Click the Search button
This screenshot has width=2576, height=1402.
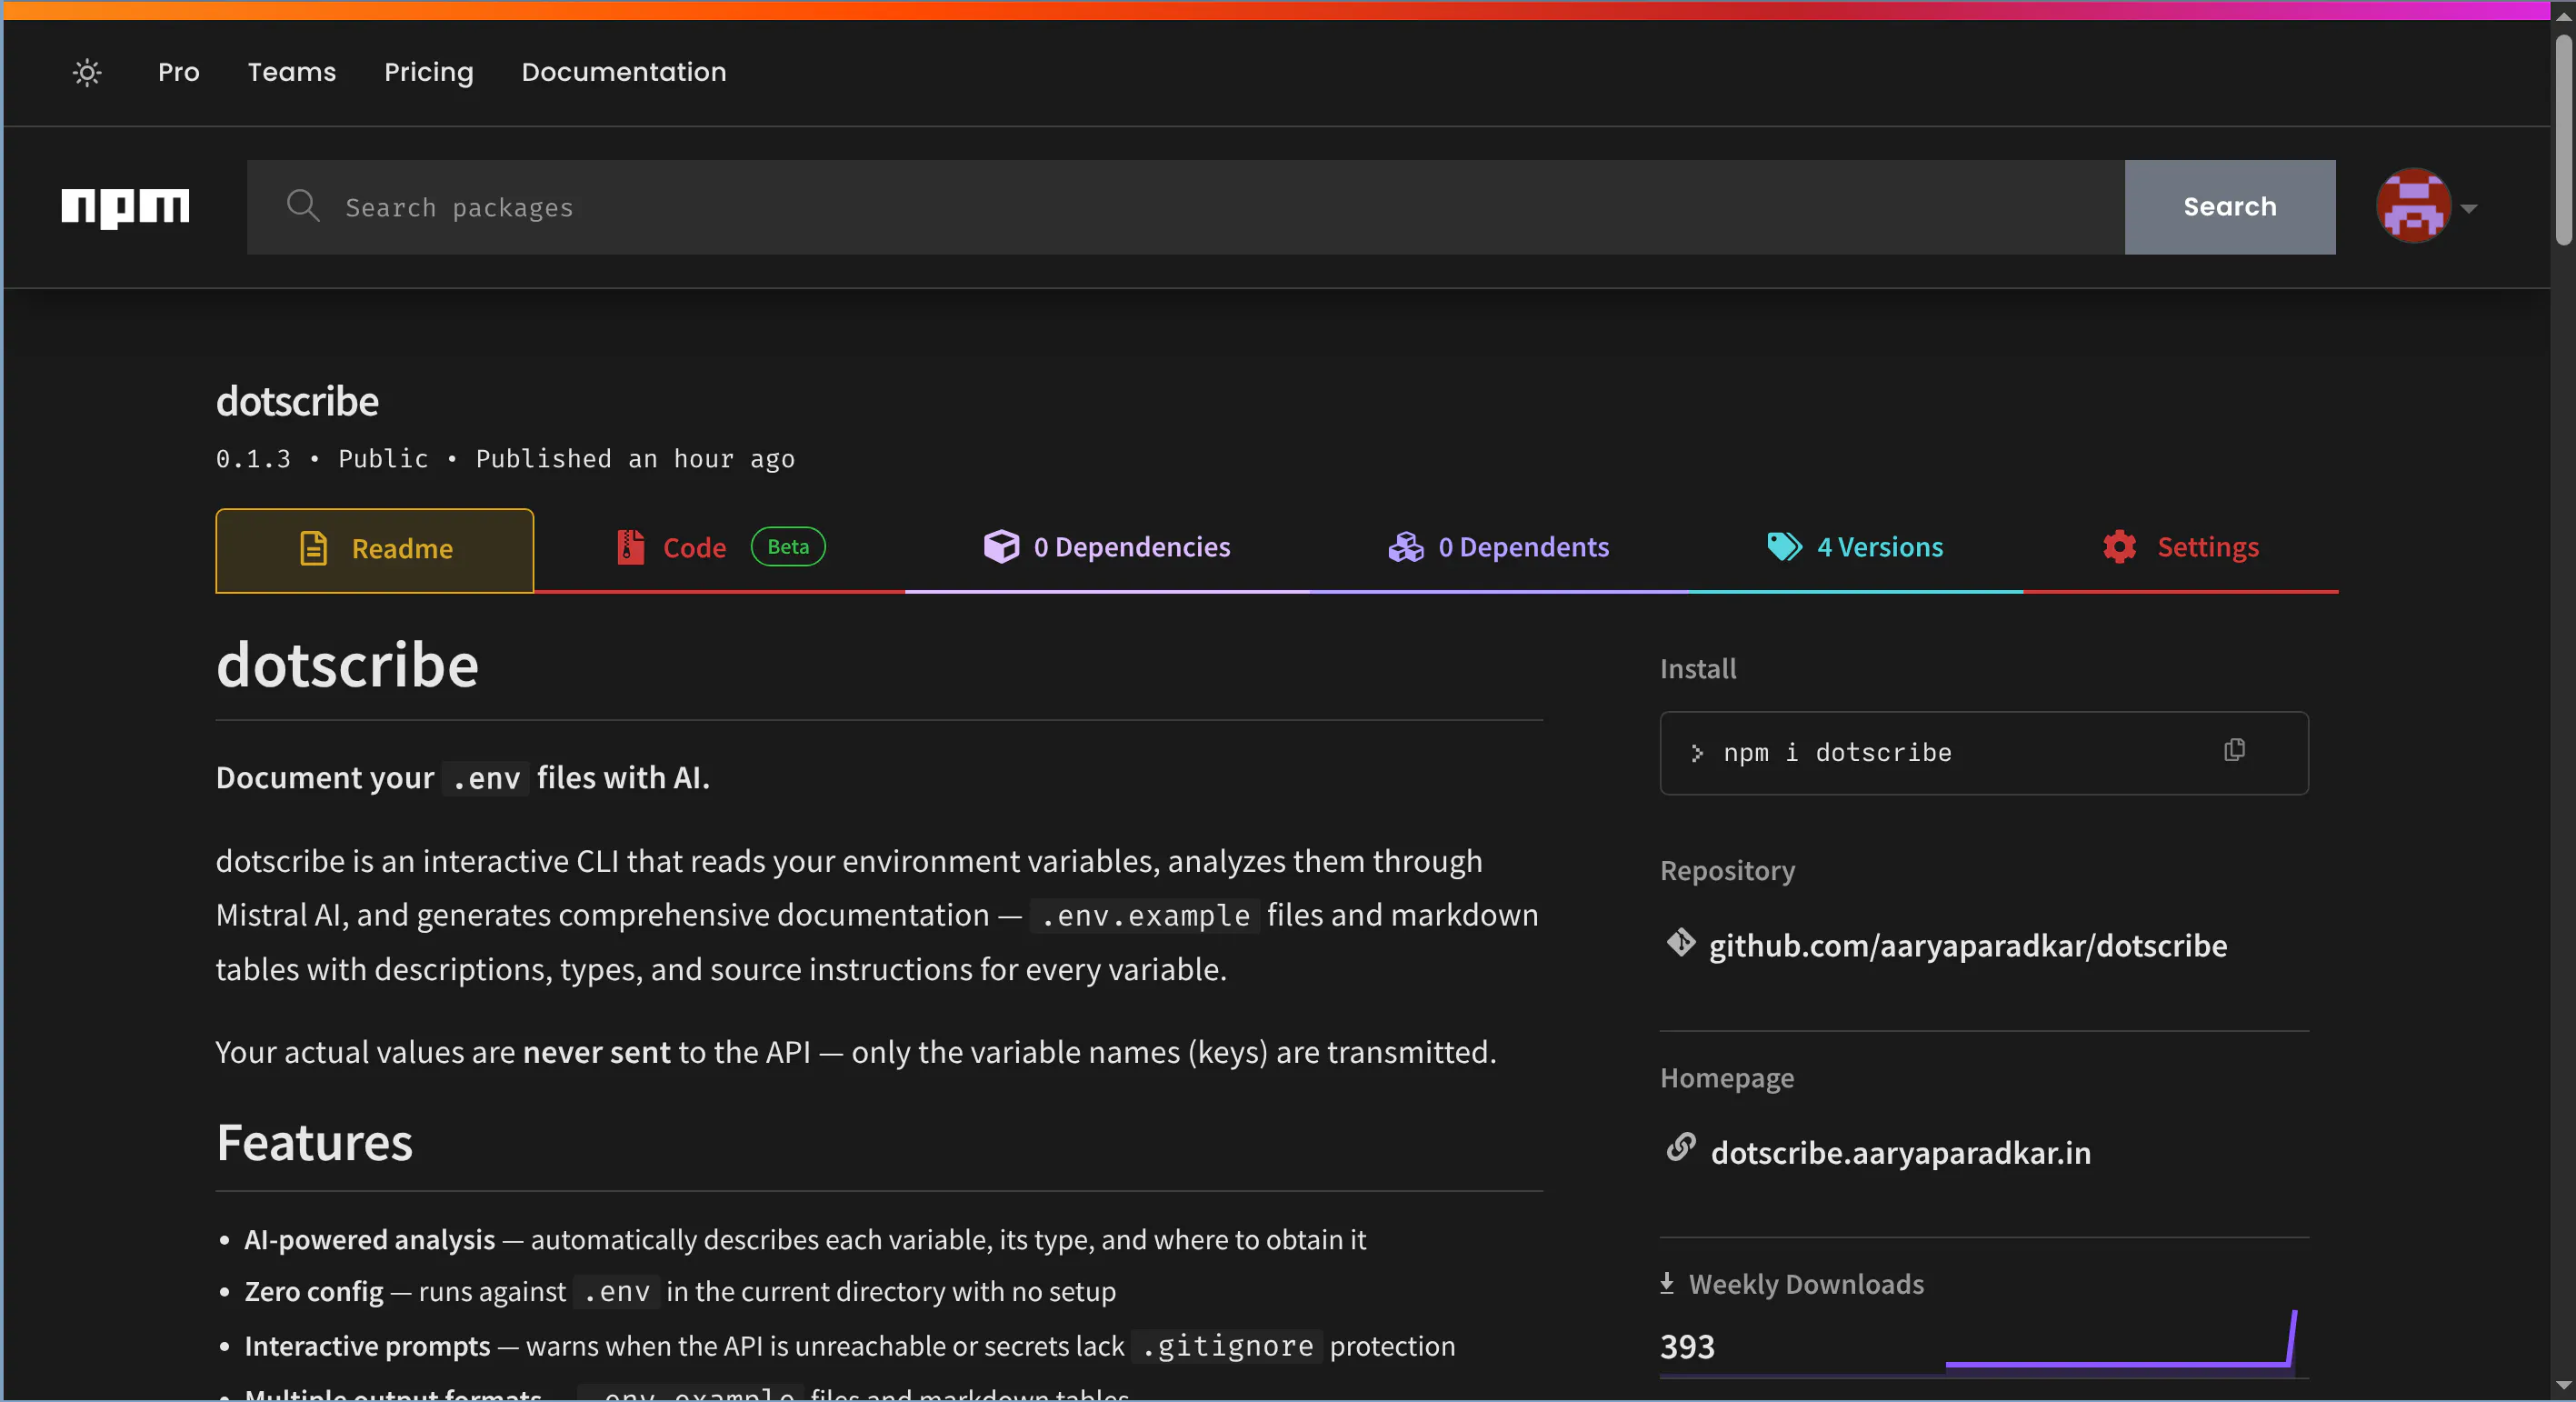click(x=2230, y=207)
